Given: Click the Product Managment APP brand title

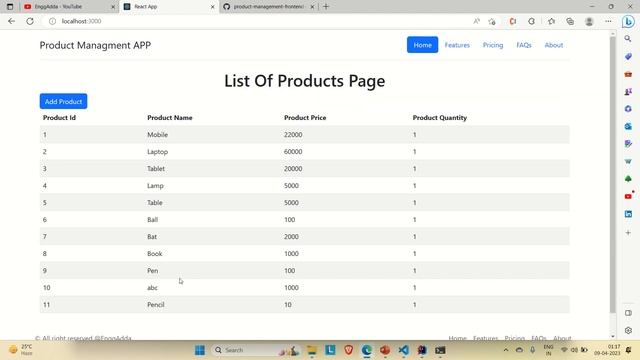Looking at the screenshot, I should click(95, 45).
